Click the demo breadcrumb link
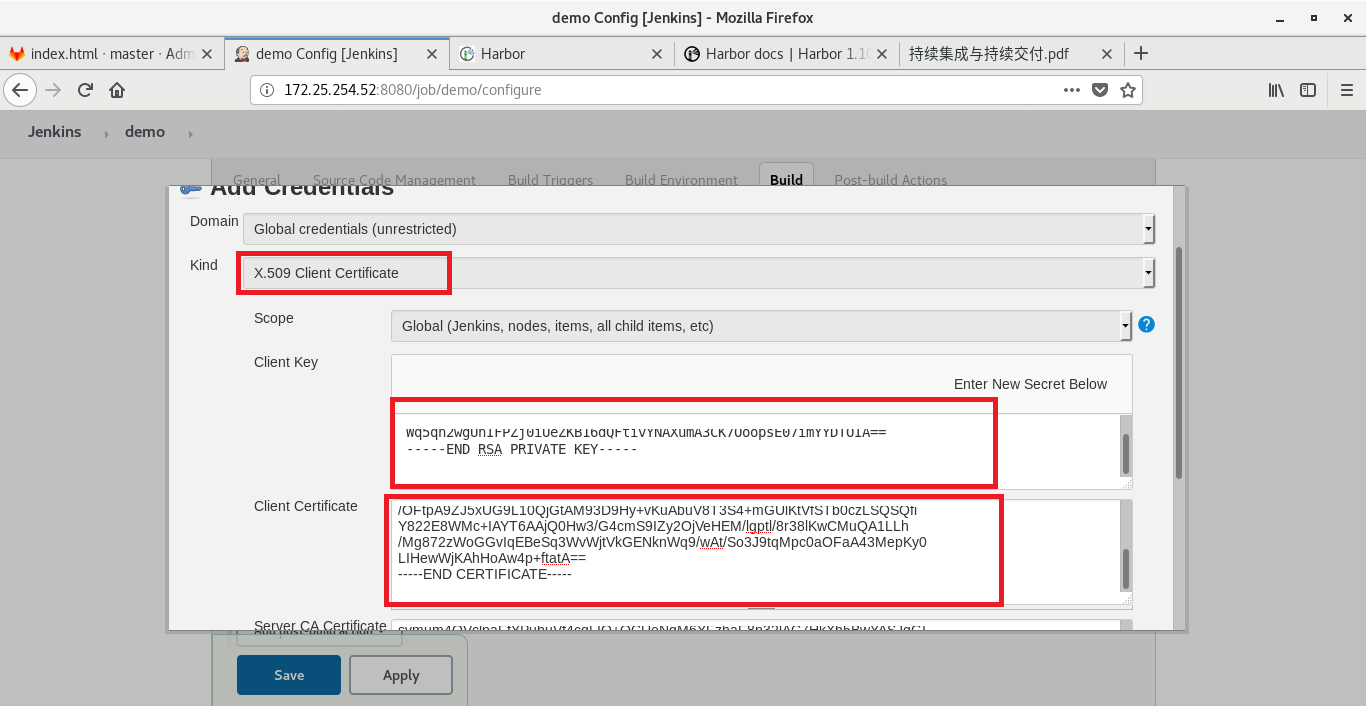 point(145,132)
